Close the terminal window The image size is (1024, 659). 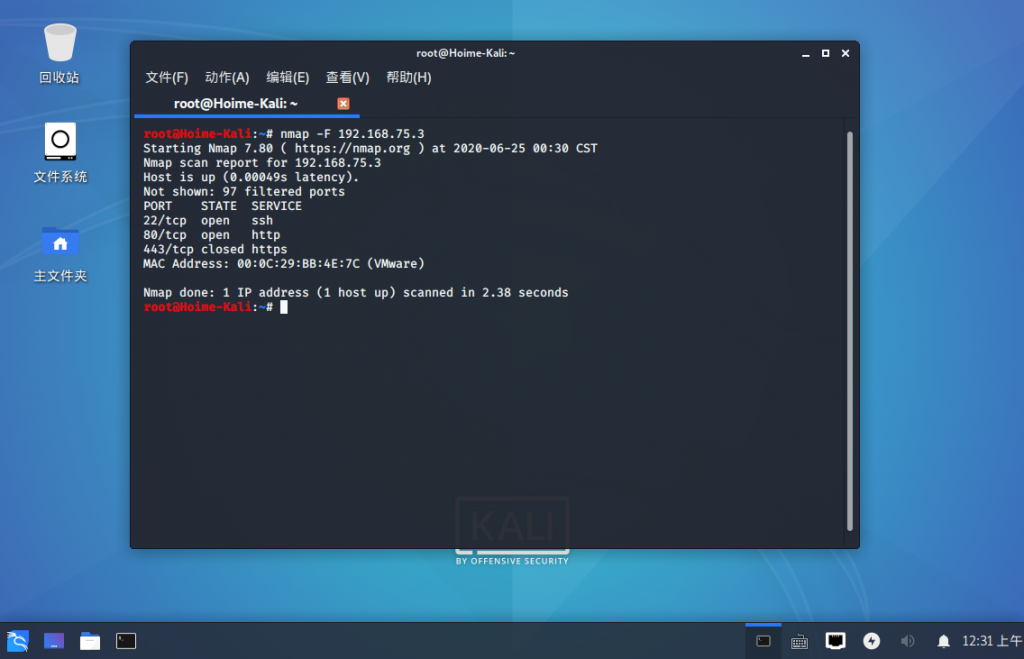click(x=845, y=53)
